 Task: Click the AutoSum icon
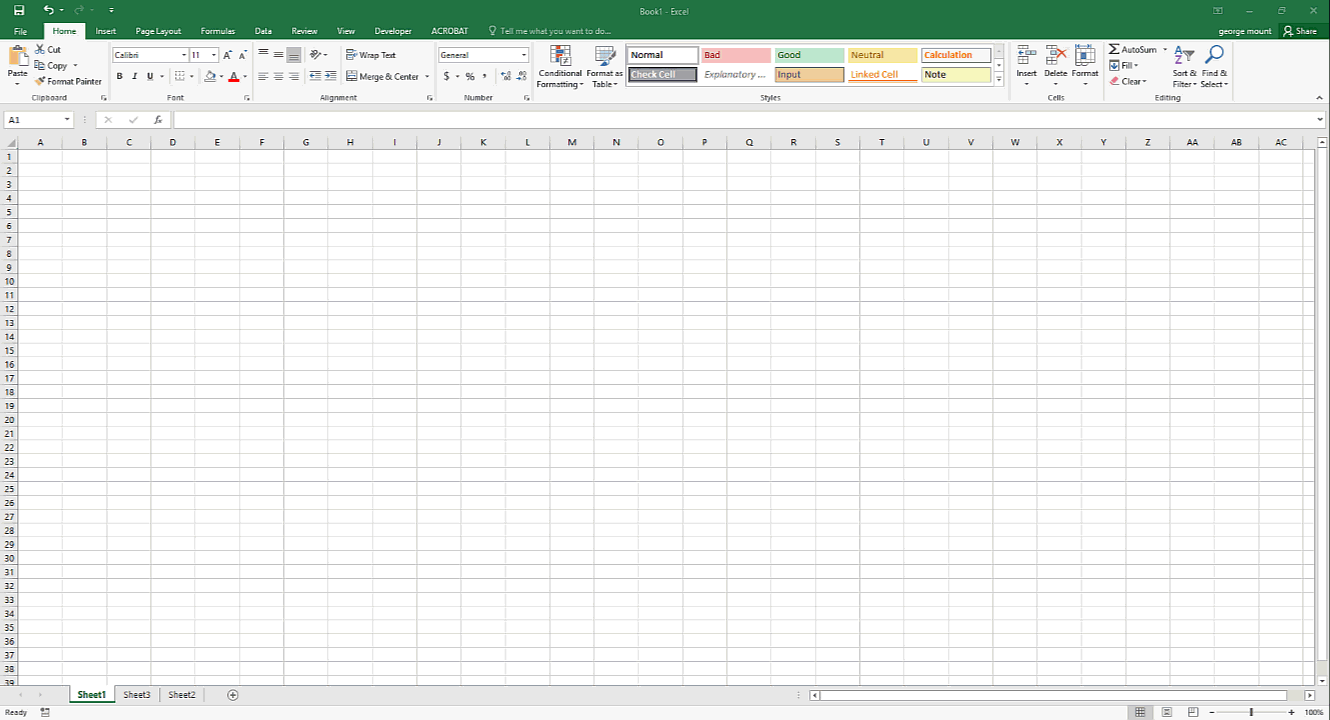click(1115, 49)
